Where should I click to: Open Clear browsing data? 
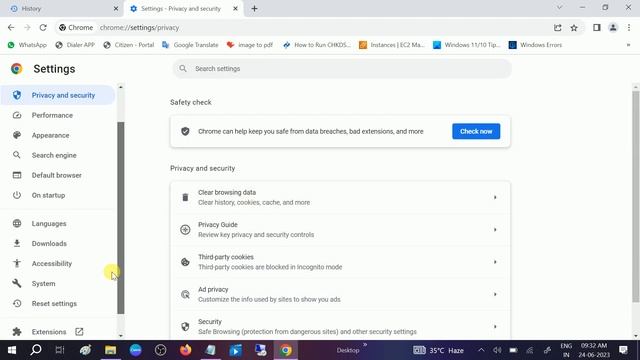coord(340,197)
